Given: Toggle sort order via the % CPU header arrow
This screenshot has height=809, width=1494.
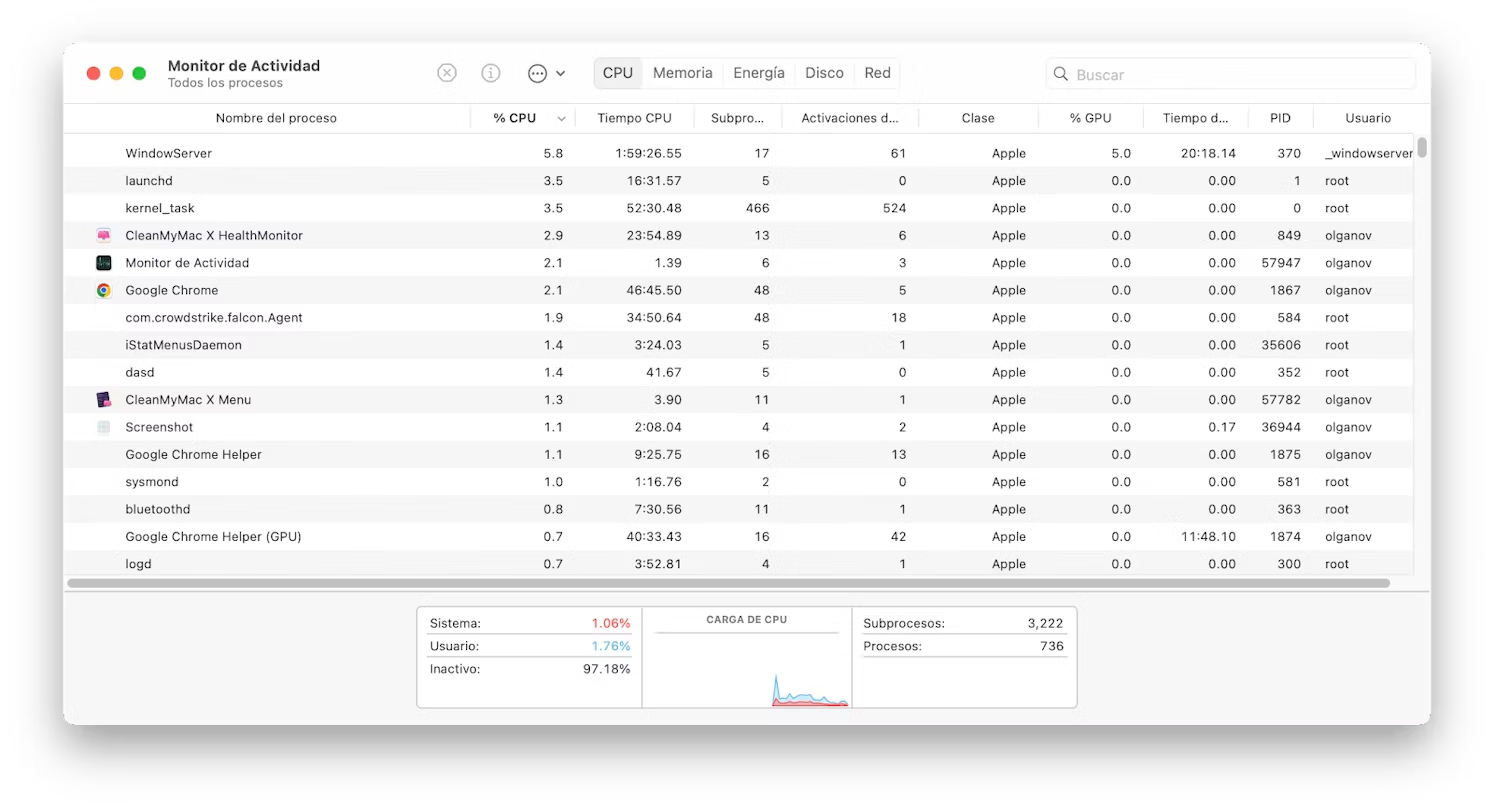Looking at the screenshot, I should pos(561,119).
